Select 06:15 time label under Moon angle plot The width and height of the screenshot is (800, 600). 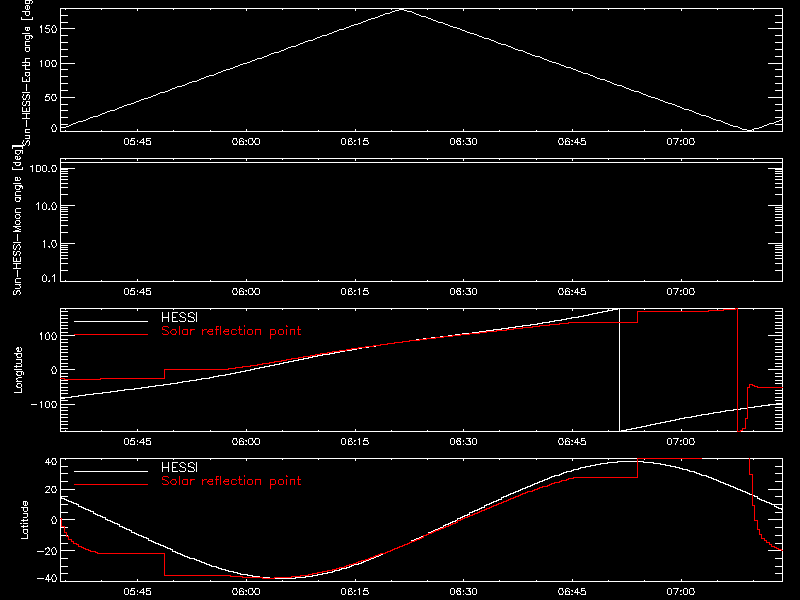355,292
